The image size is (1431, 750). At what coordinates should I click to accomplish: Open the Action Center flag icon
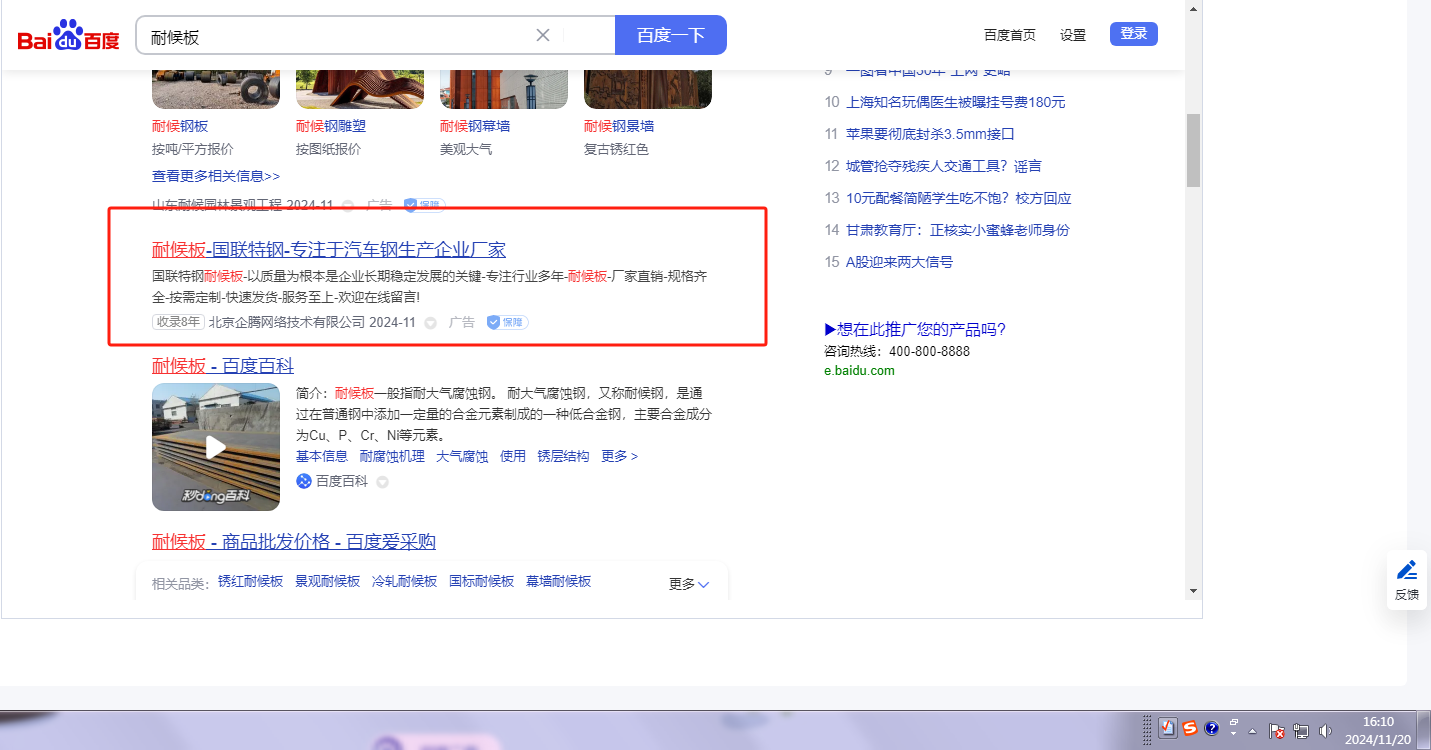pyautogui.click(x=1276, y=730)
